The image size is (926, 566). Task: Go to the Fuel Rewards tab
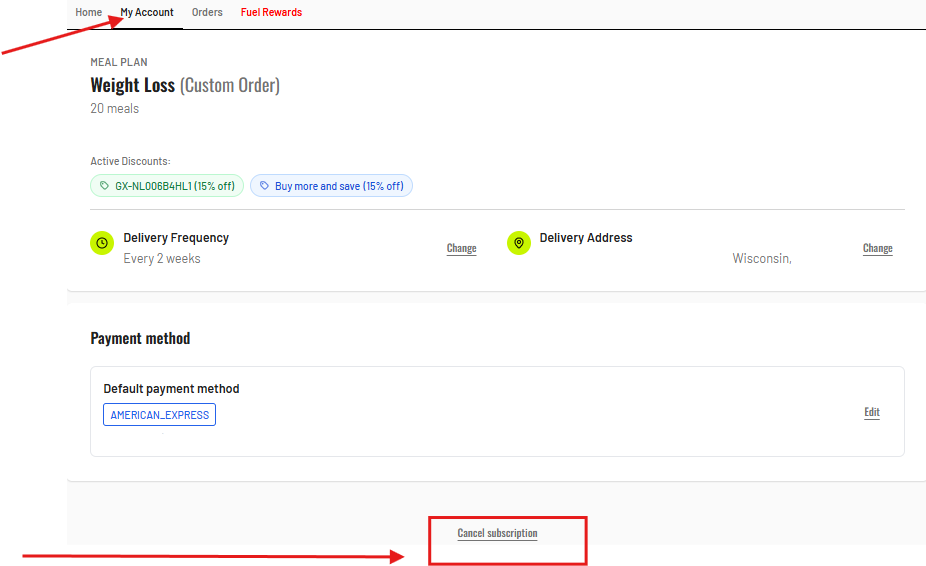tap(271, 12)
